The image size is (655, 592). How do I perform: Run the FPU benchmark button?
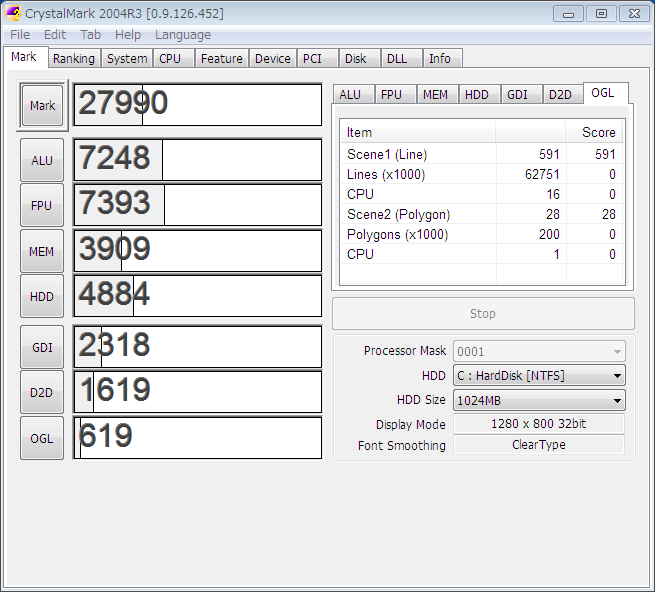[x=42, y=206]
